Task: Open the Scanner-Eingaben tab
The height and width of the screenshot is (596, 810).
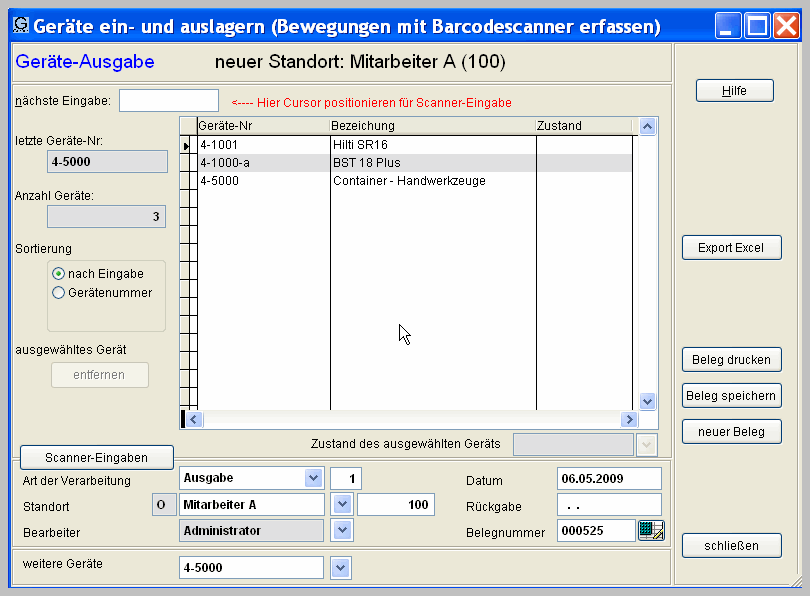Action: coord(97,458)
